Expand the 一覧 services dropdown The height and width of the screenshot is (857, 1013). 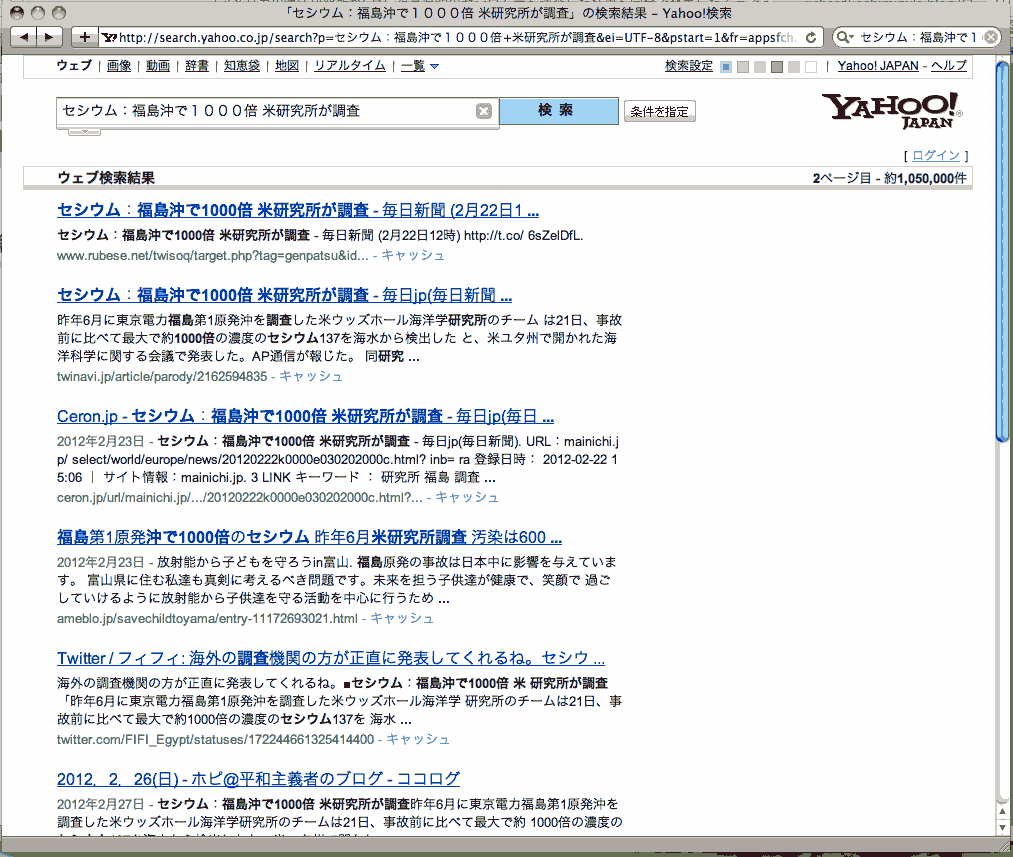click(420, 66)
